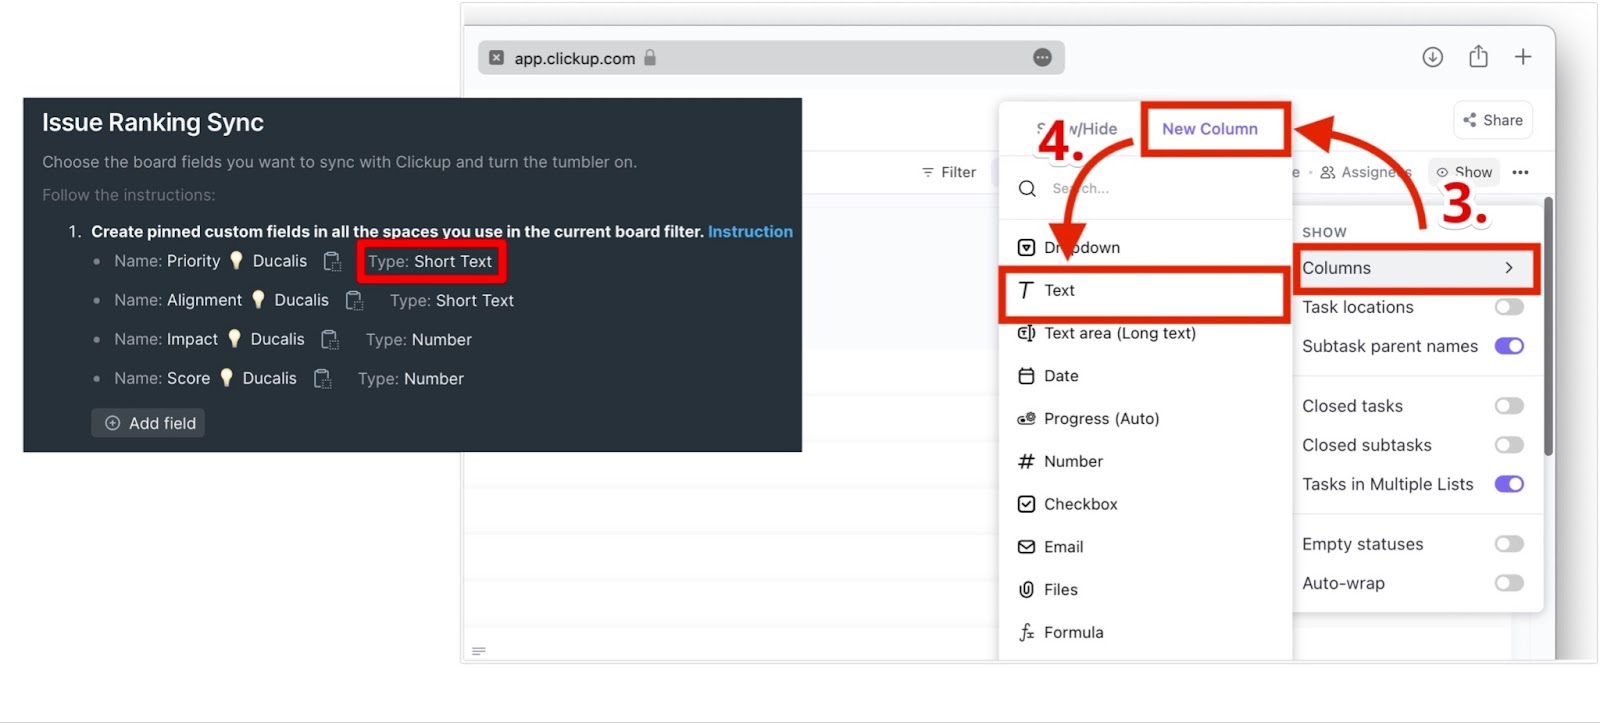
Task: Click the Add field button
Action: pyautogui.click(x=148, y=423)
